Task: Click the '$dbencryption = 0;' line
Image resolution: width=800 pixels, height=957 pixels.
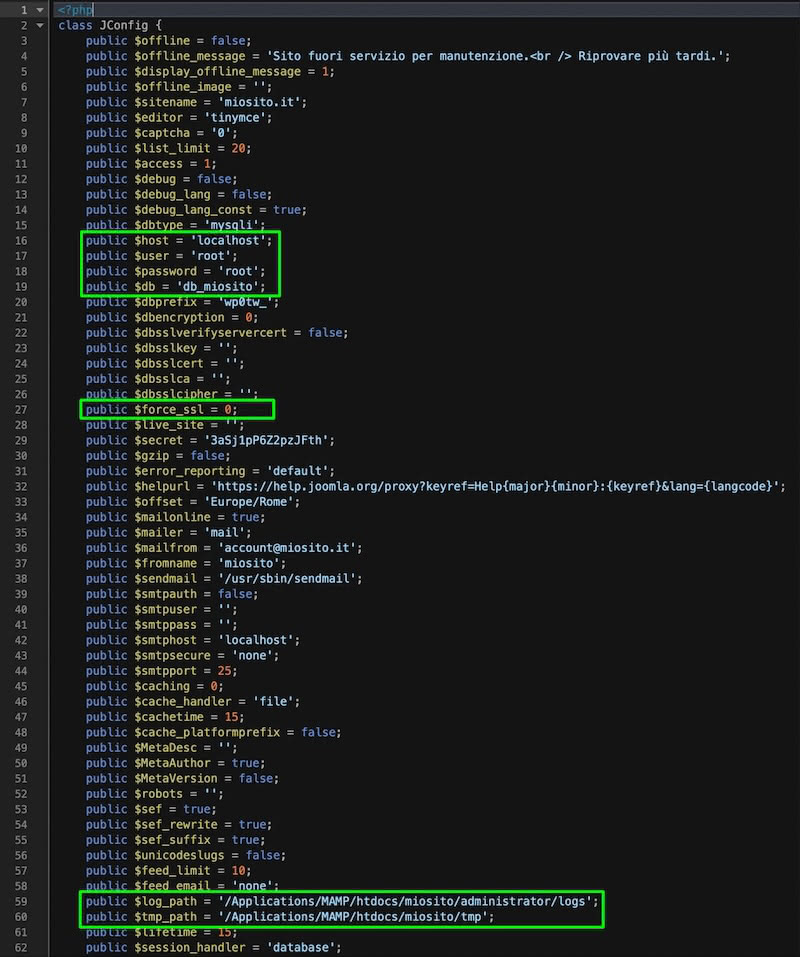Action: pos(172,317)
